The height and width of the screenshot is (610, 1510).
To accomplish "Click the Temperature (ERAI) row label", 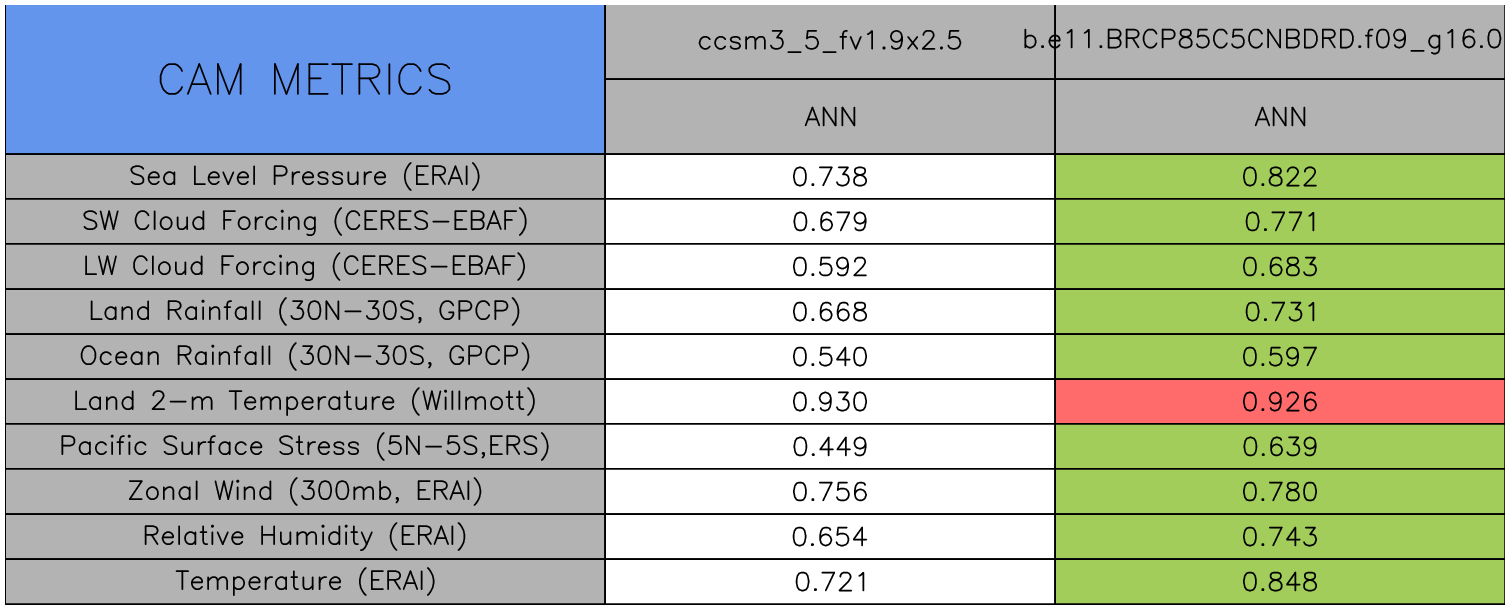I will click(x=305, y=581).
